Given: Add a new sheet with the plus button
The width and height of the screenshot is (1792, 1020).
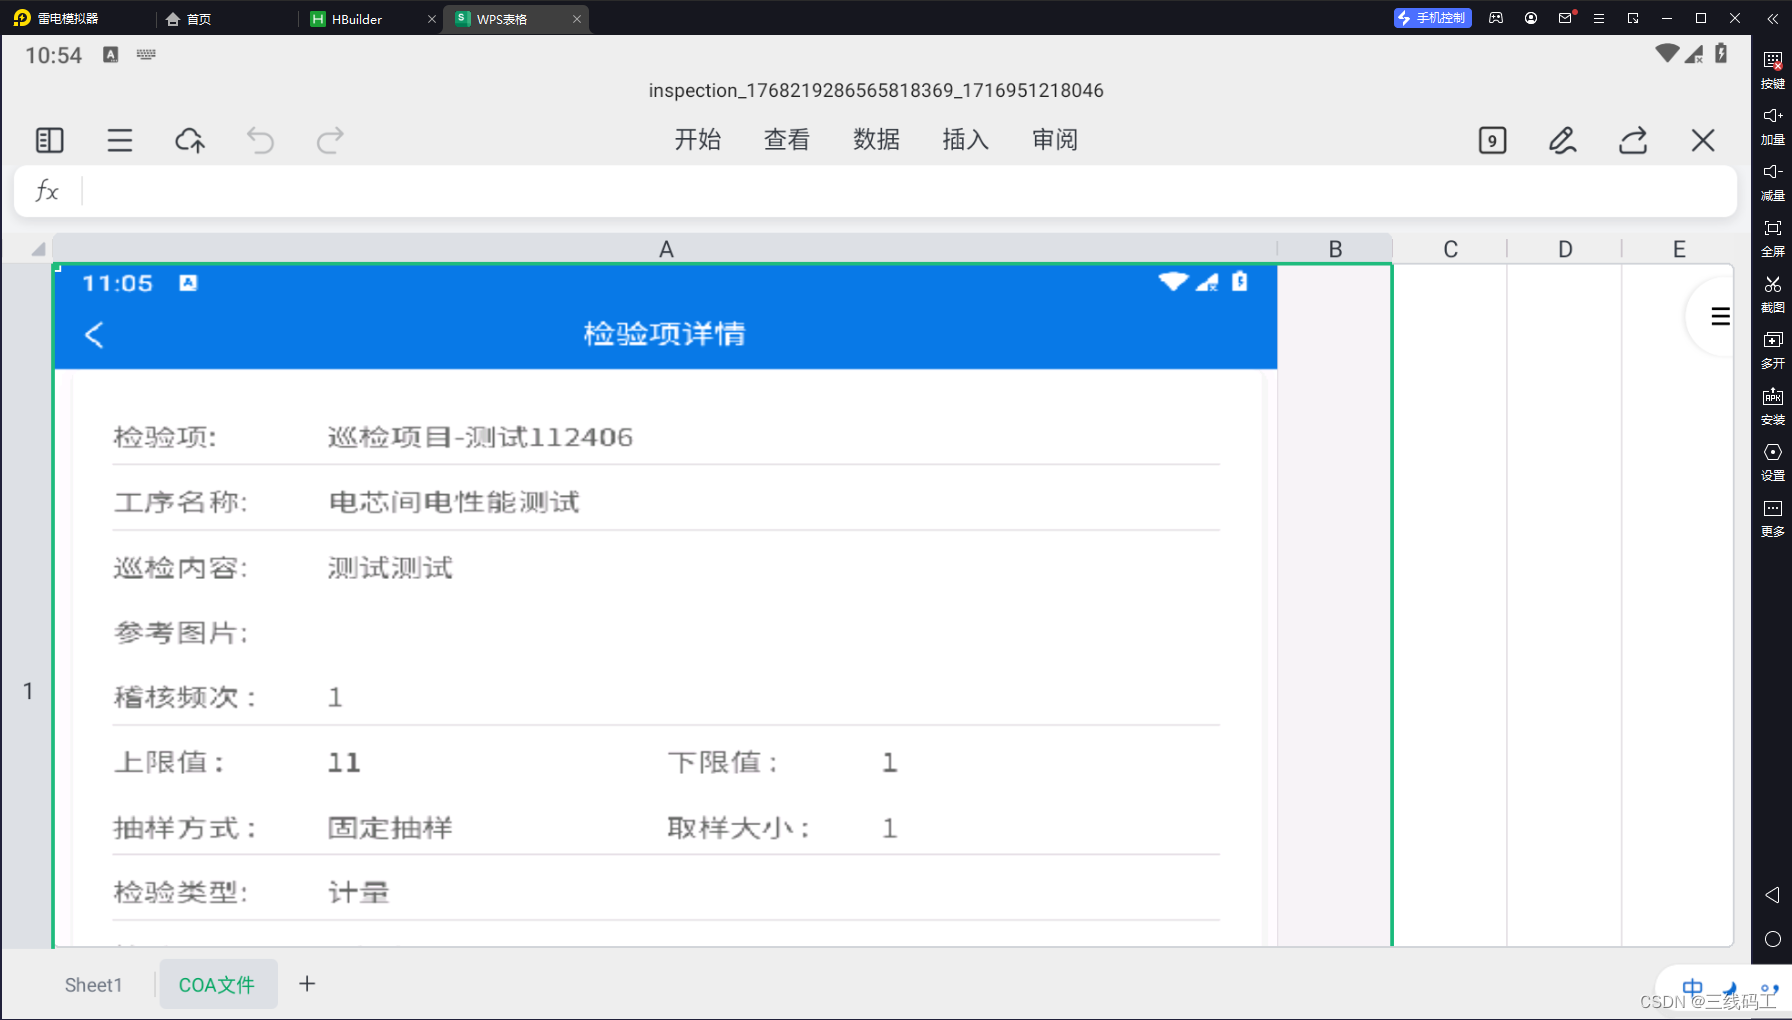Looking at the screenshot, I should pyautogui.click(x=307, y=984).
